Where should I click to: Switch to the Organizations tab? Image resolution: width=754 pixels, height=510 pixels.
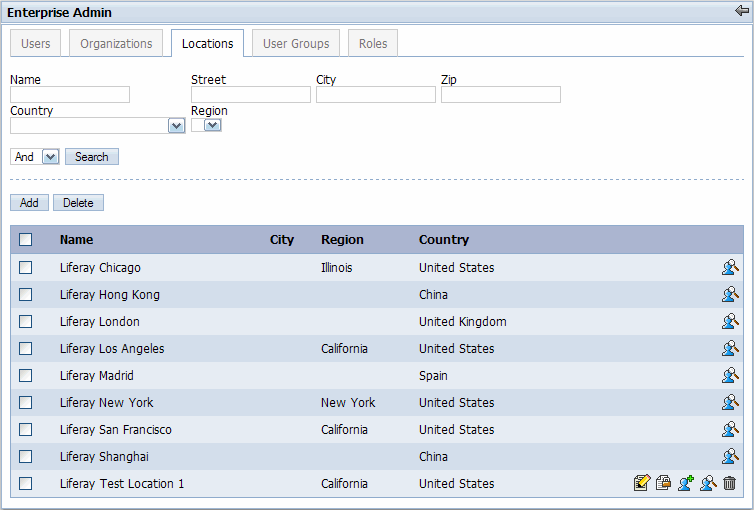click(116, 43)
